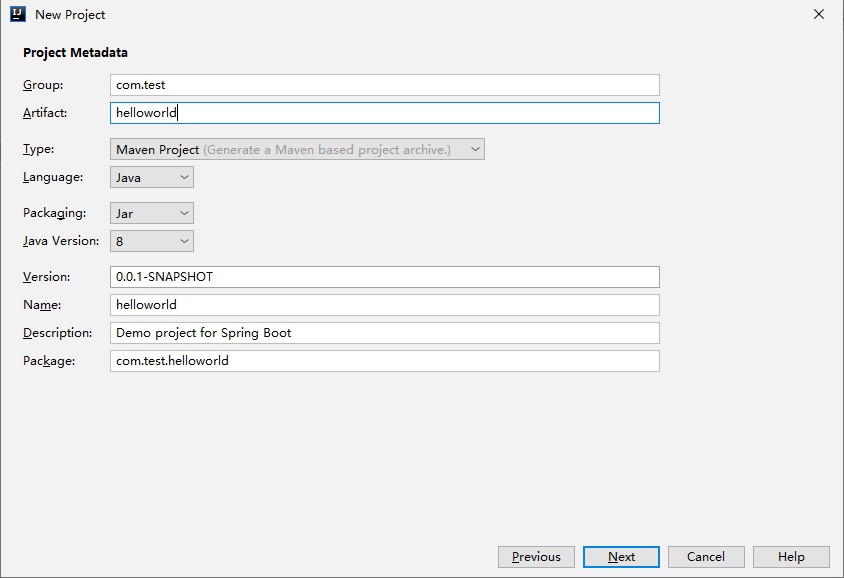The image size is (844, 578).
Task: Open the Type dropdown showing Maven Project
Action: click(297, 149)
